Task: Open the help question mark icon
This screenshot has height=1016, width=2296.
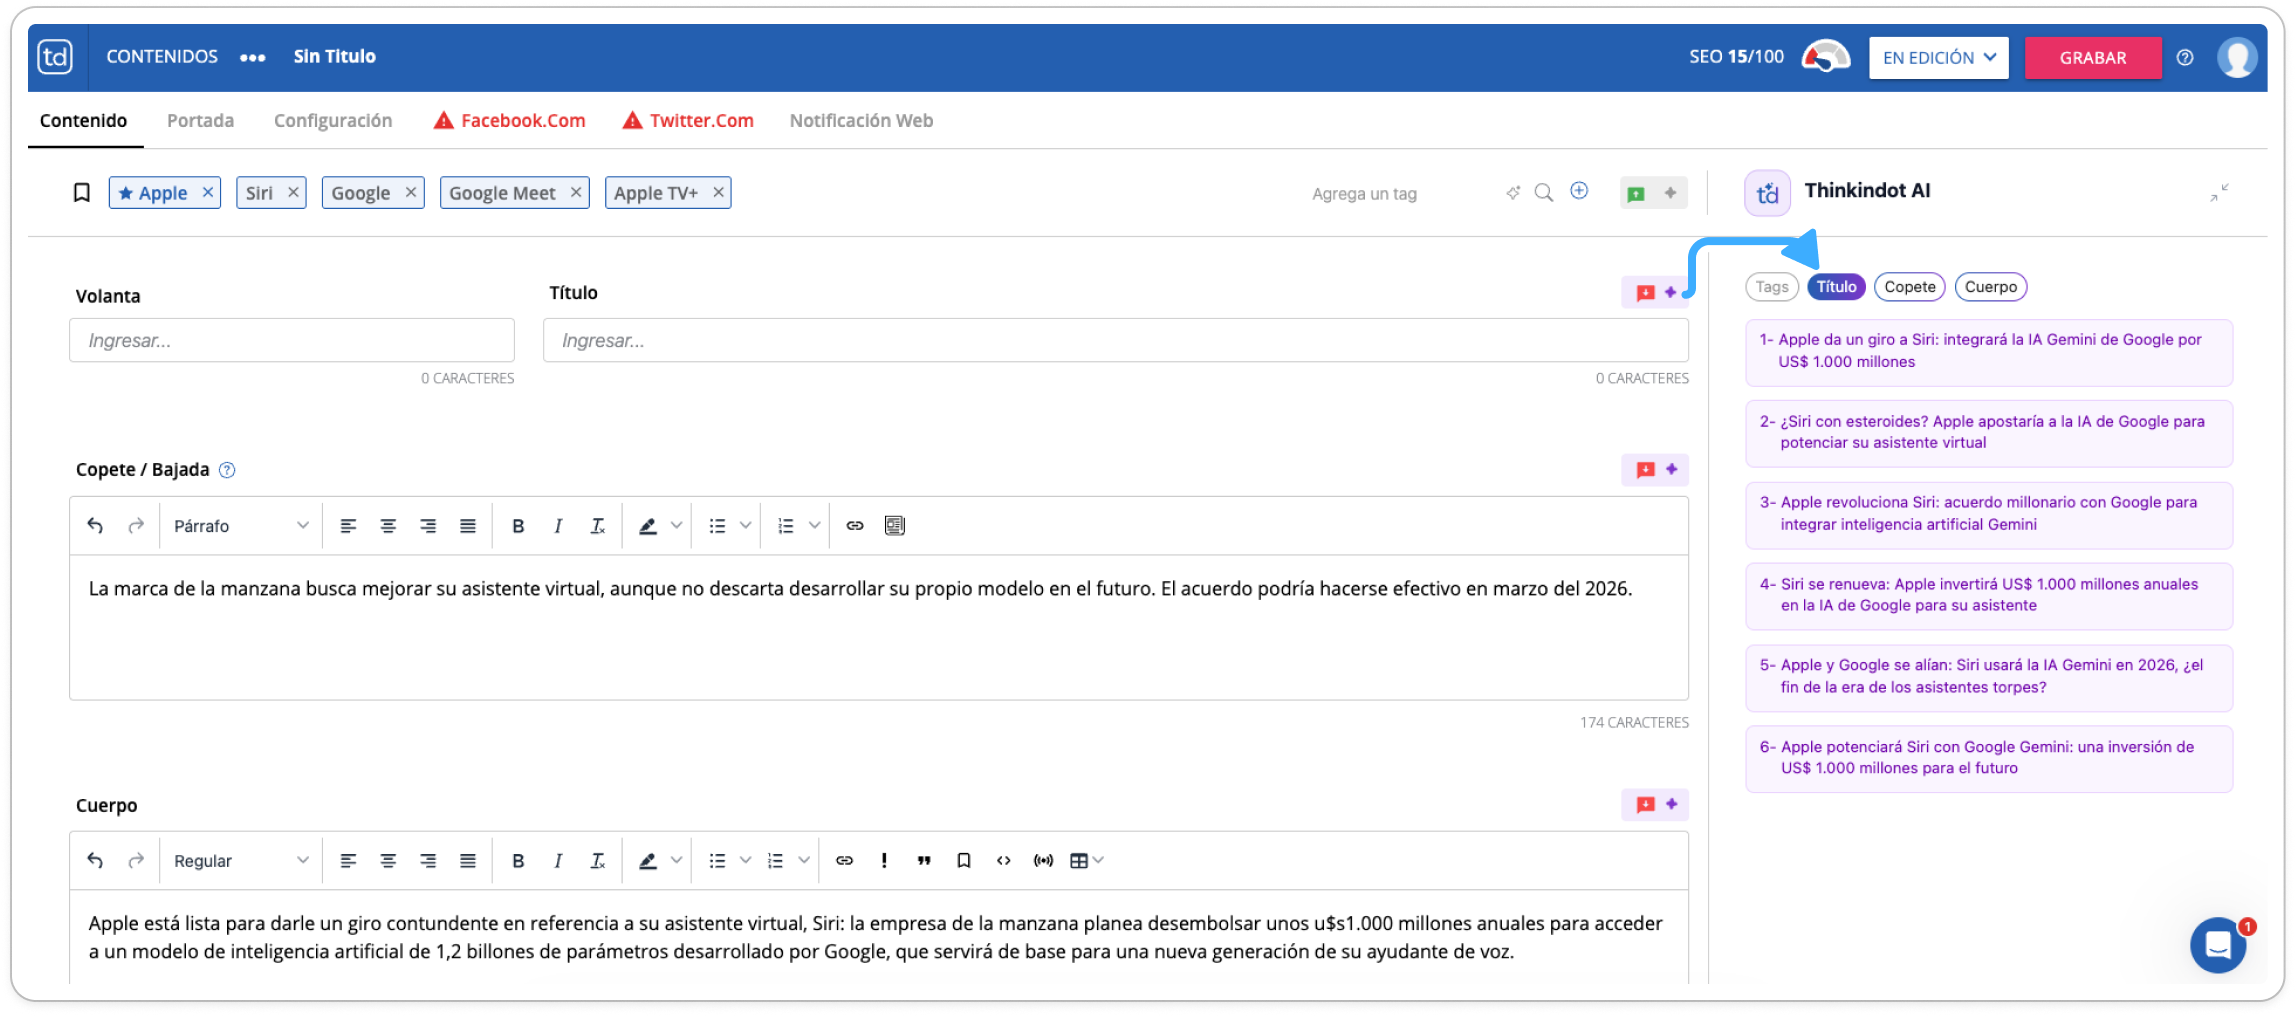Action: pyautogui.click(x=2185, y=58)
